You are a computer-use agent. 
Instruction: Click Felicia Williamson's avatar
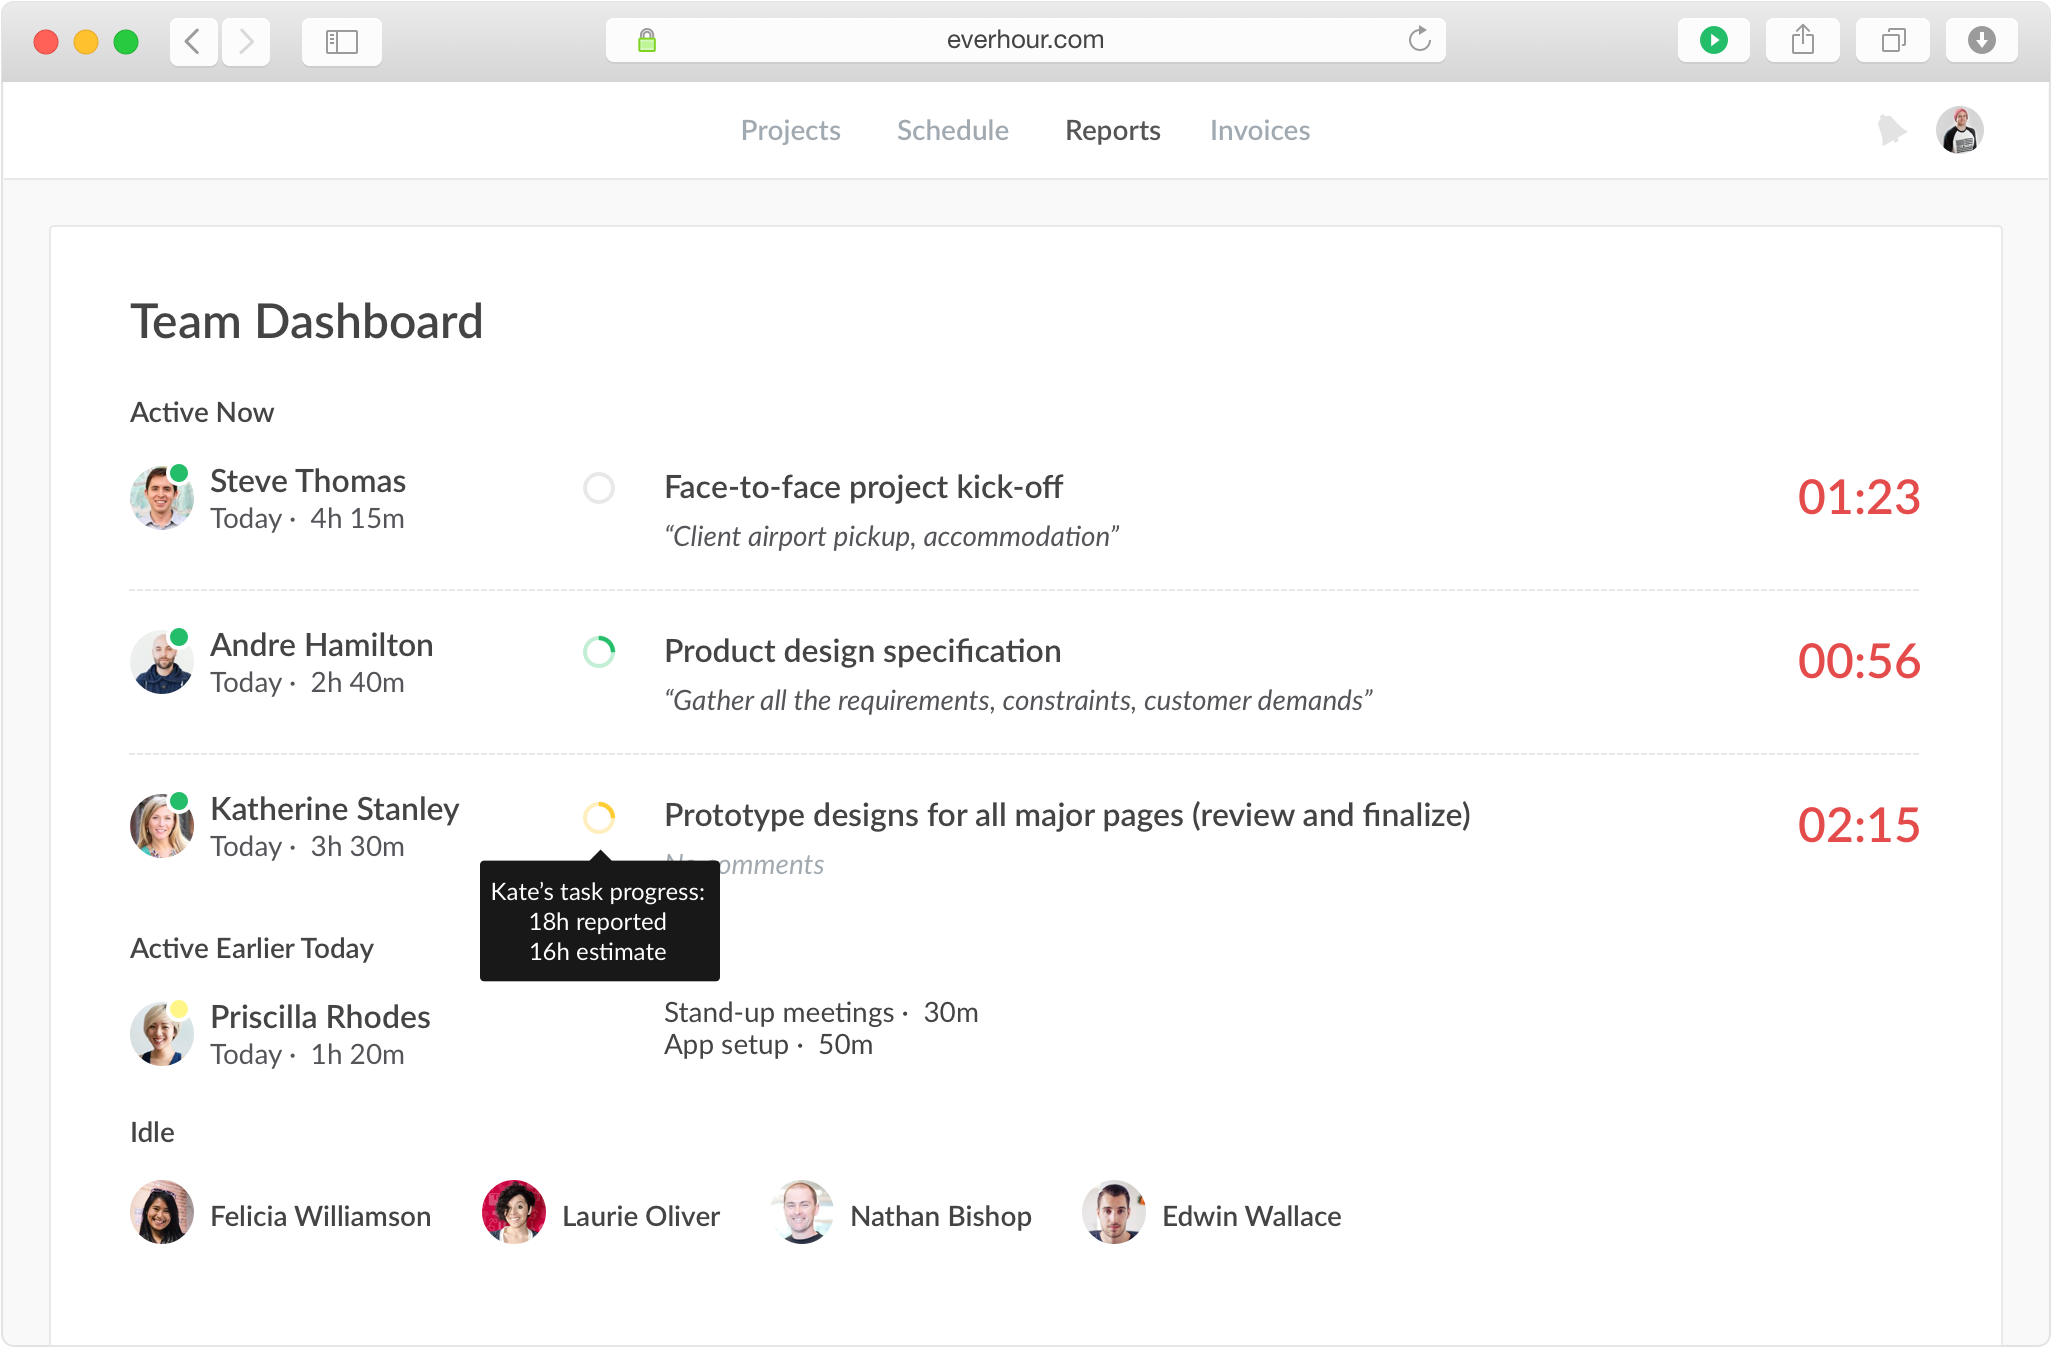(162, 1212)
